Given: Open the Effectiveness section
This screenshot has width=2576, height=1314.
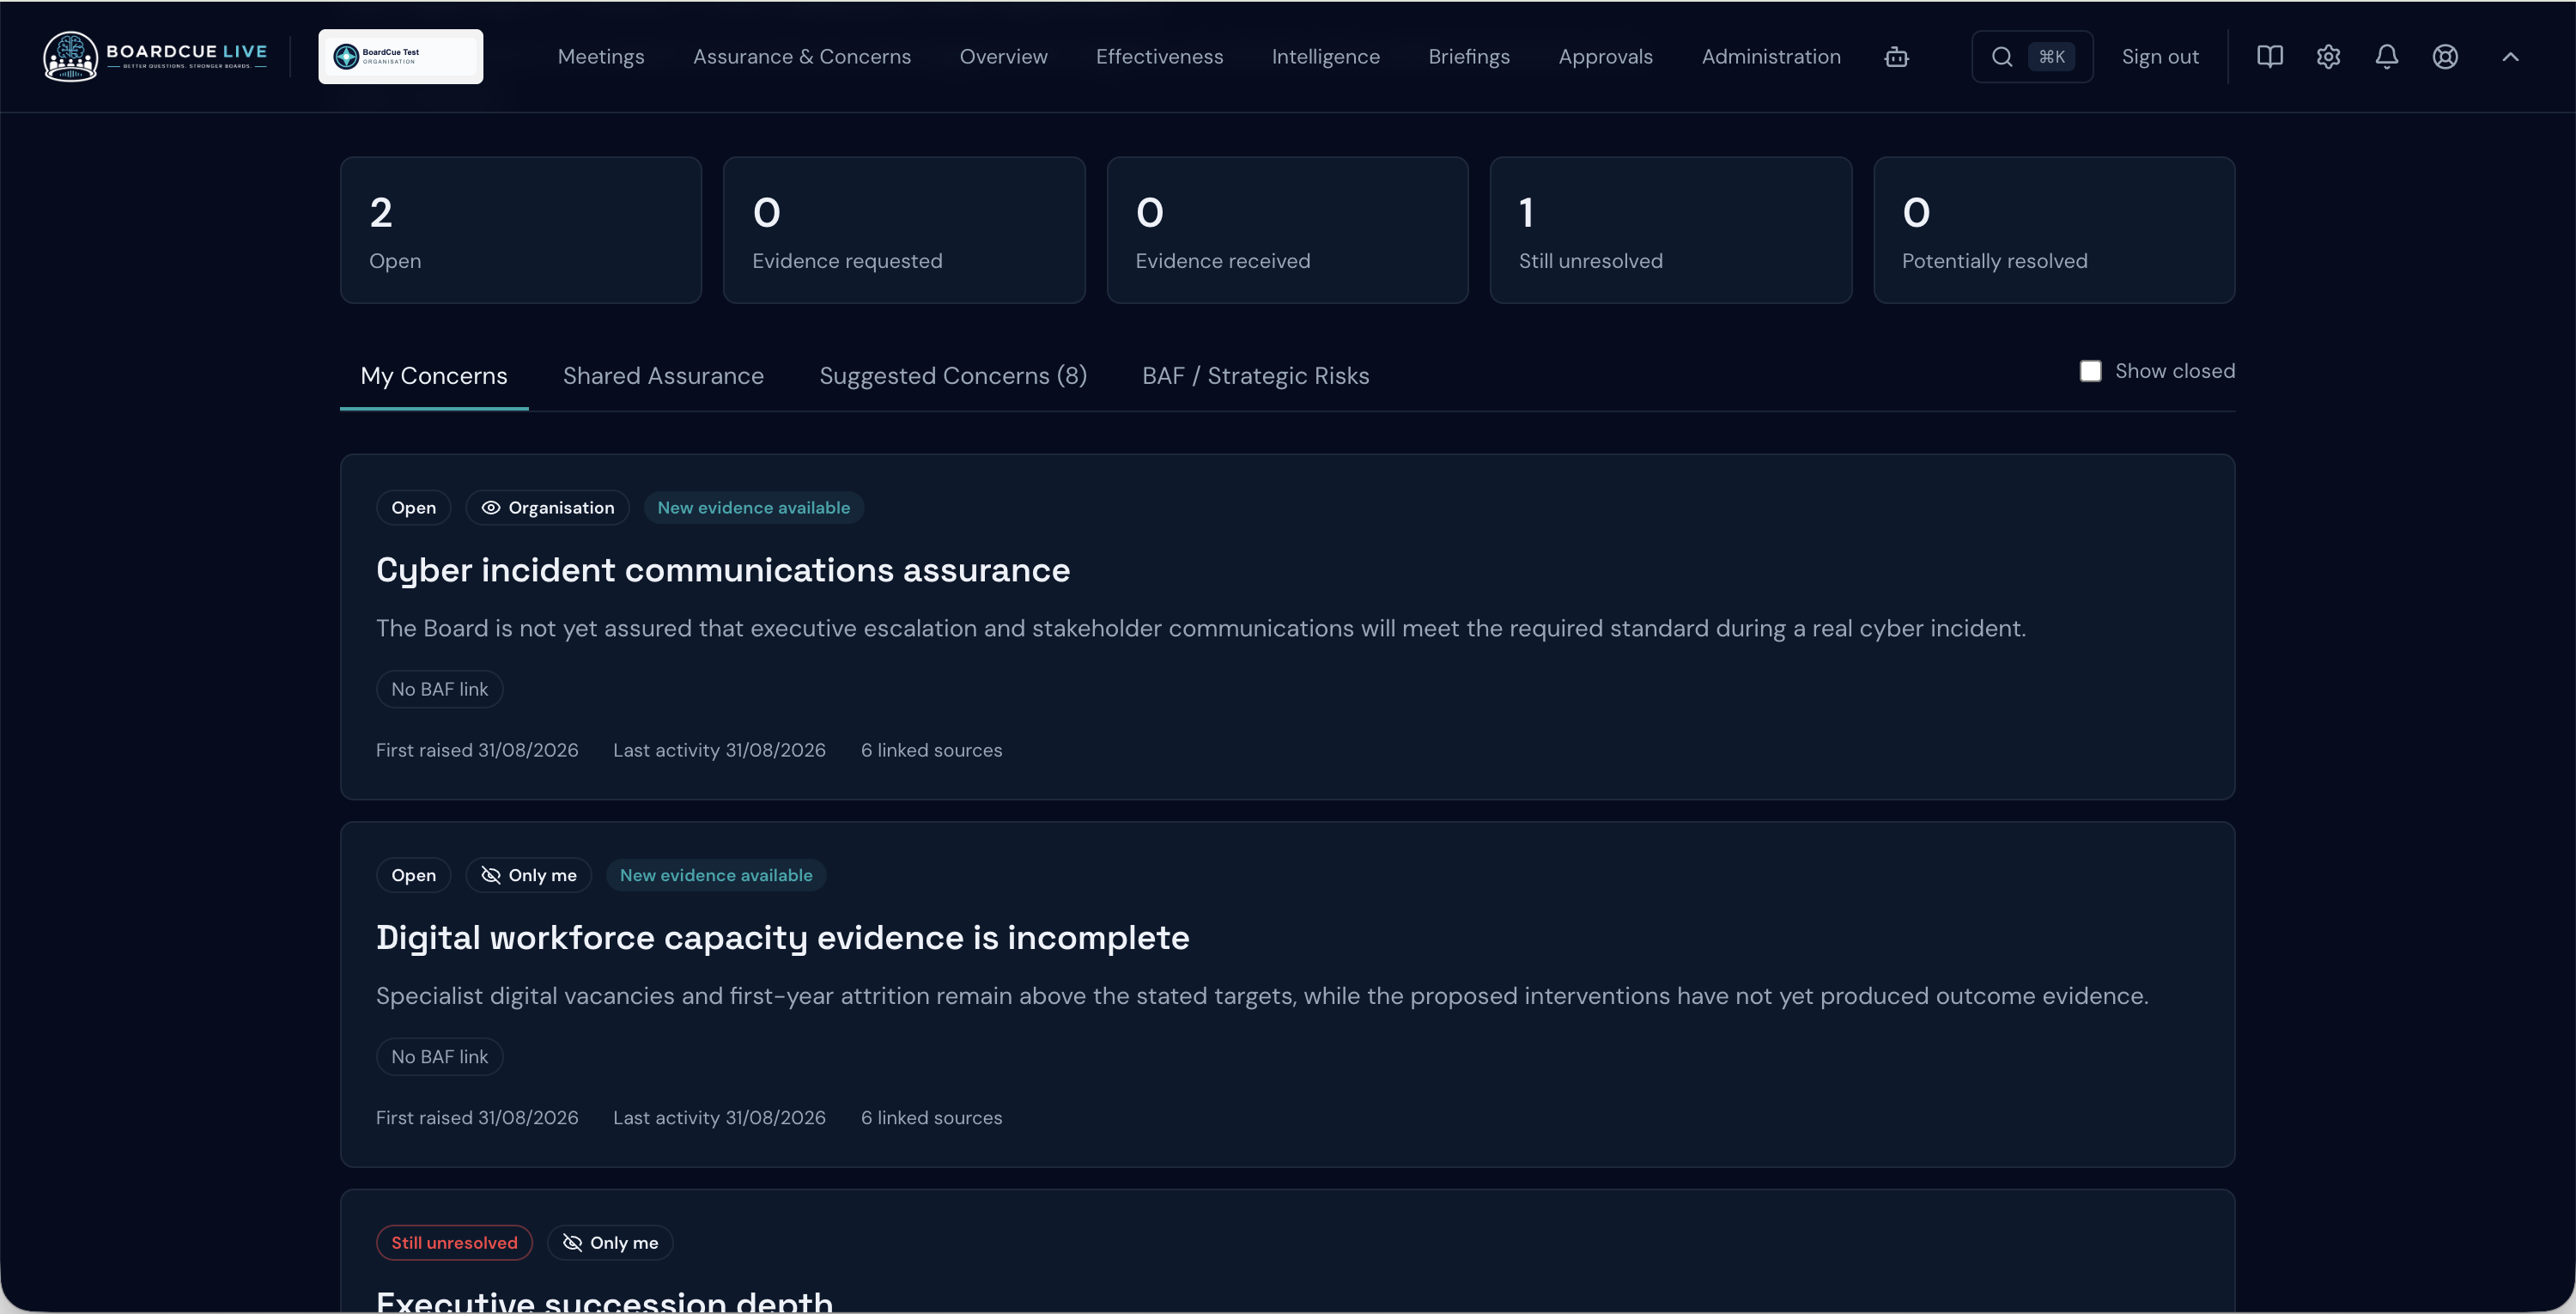Looking at the screenshot, I should [1159, 57].
